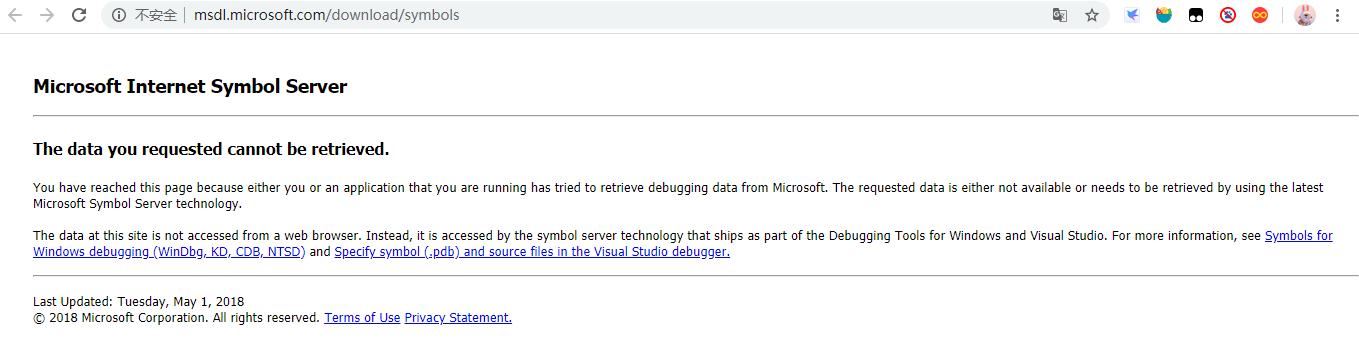Open the Terms of Use link
1359x361 pixels.
coord(362,318)
